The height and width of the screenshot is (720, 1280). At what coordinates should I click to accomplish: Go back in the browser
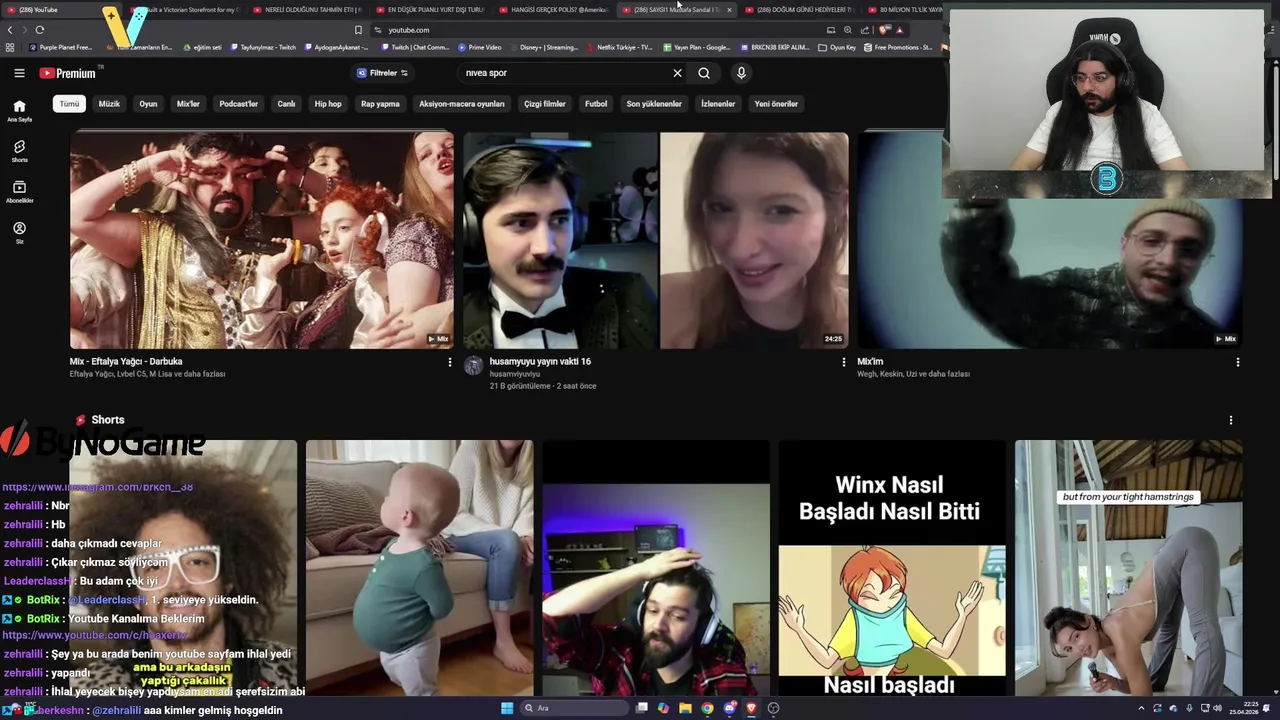pos(10,30)
